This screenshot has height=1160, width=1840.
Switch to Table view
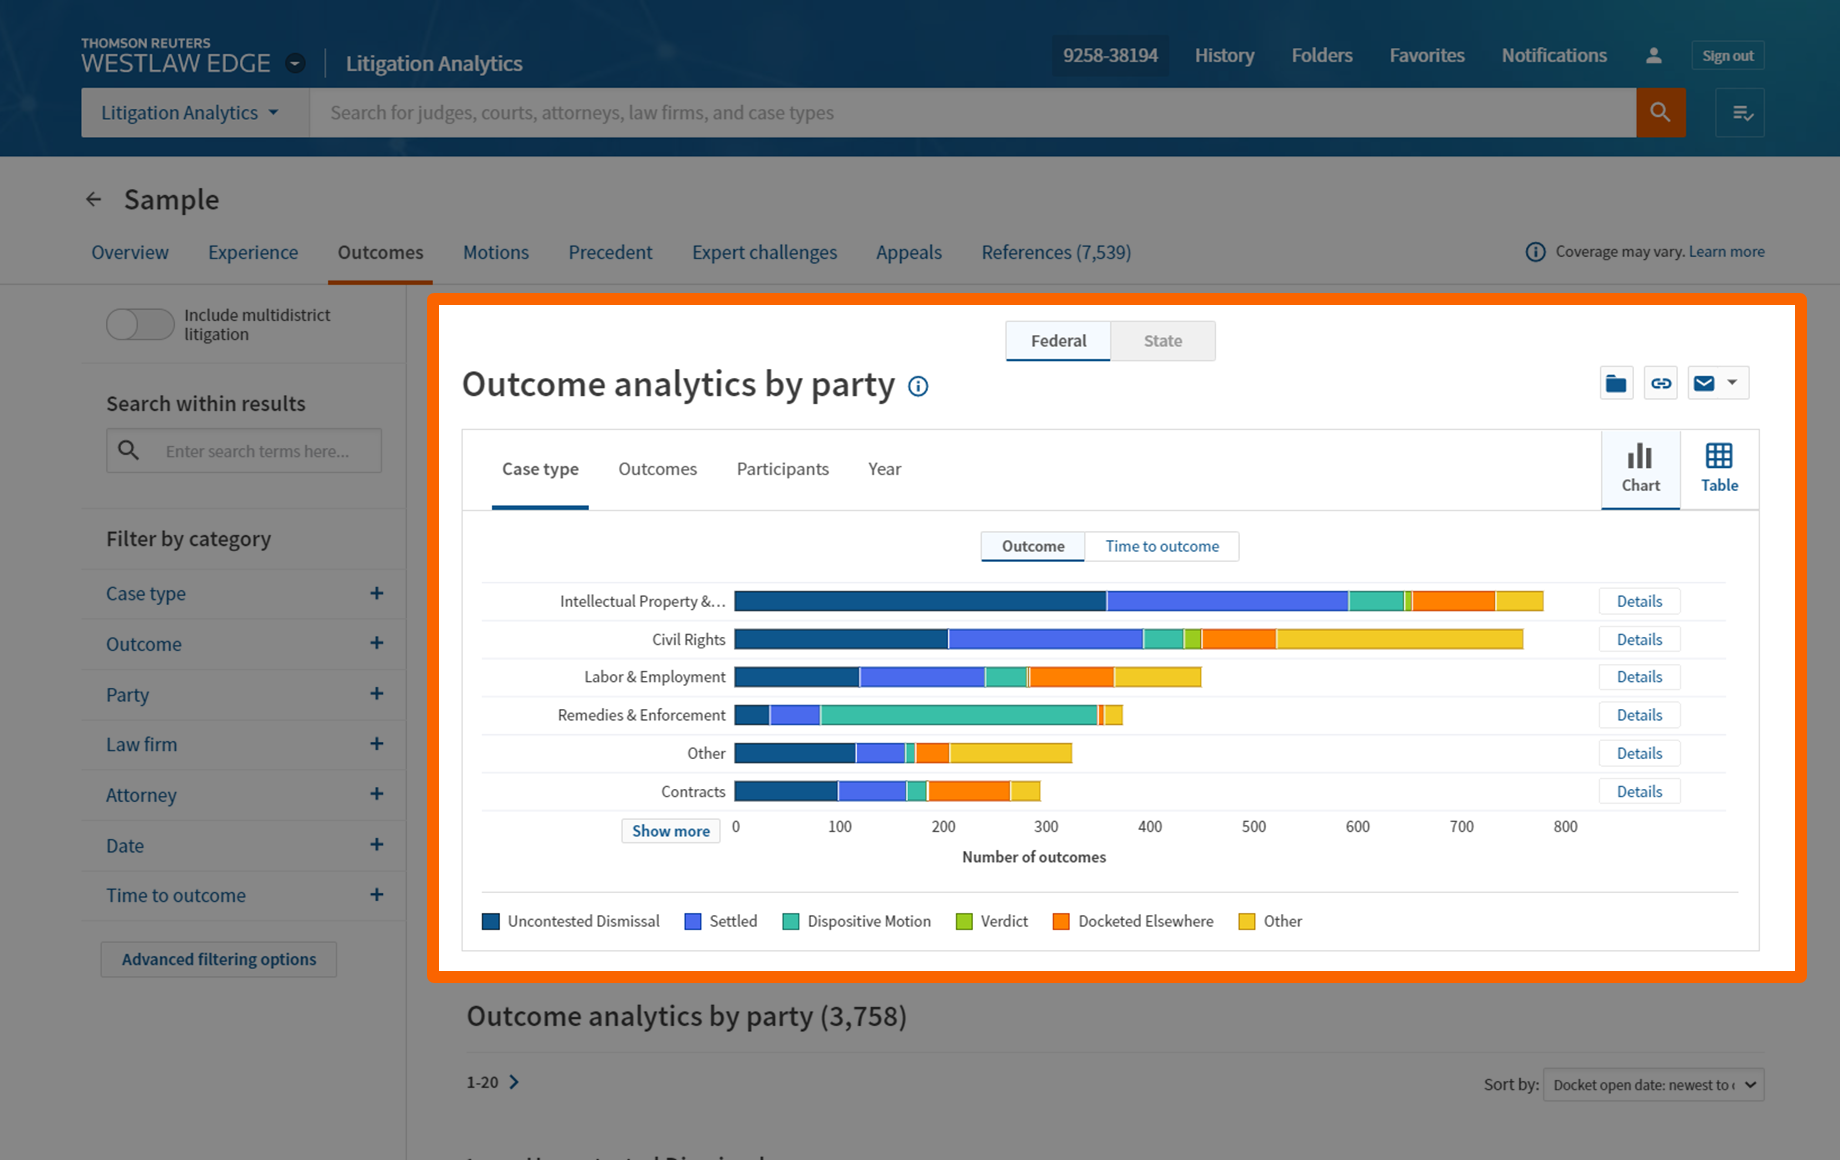[x=1719, y=469]
